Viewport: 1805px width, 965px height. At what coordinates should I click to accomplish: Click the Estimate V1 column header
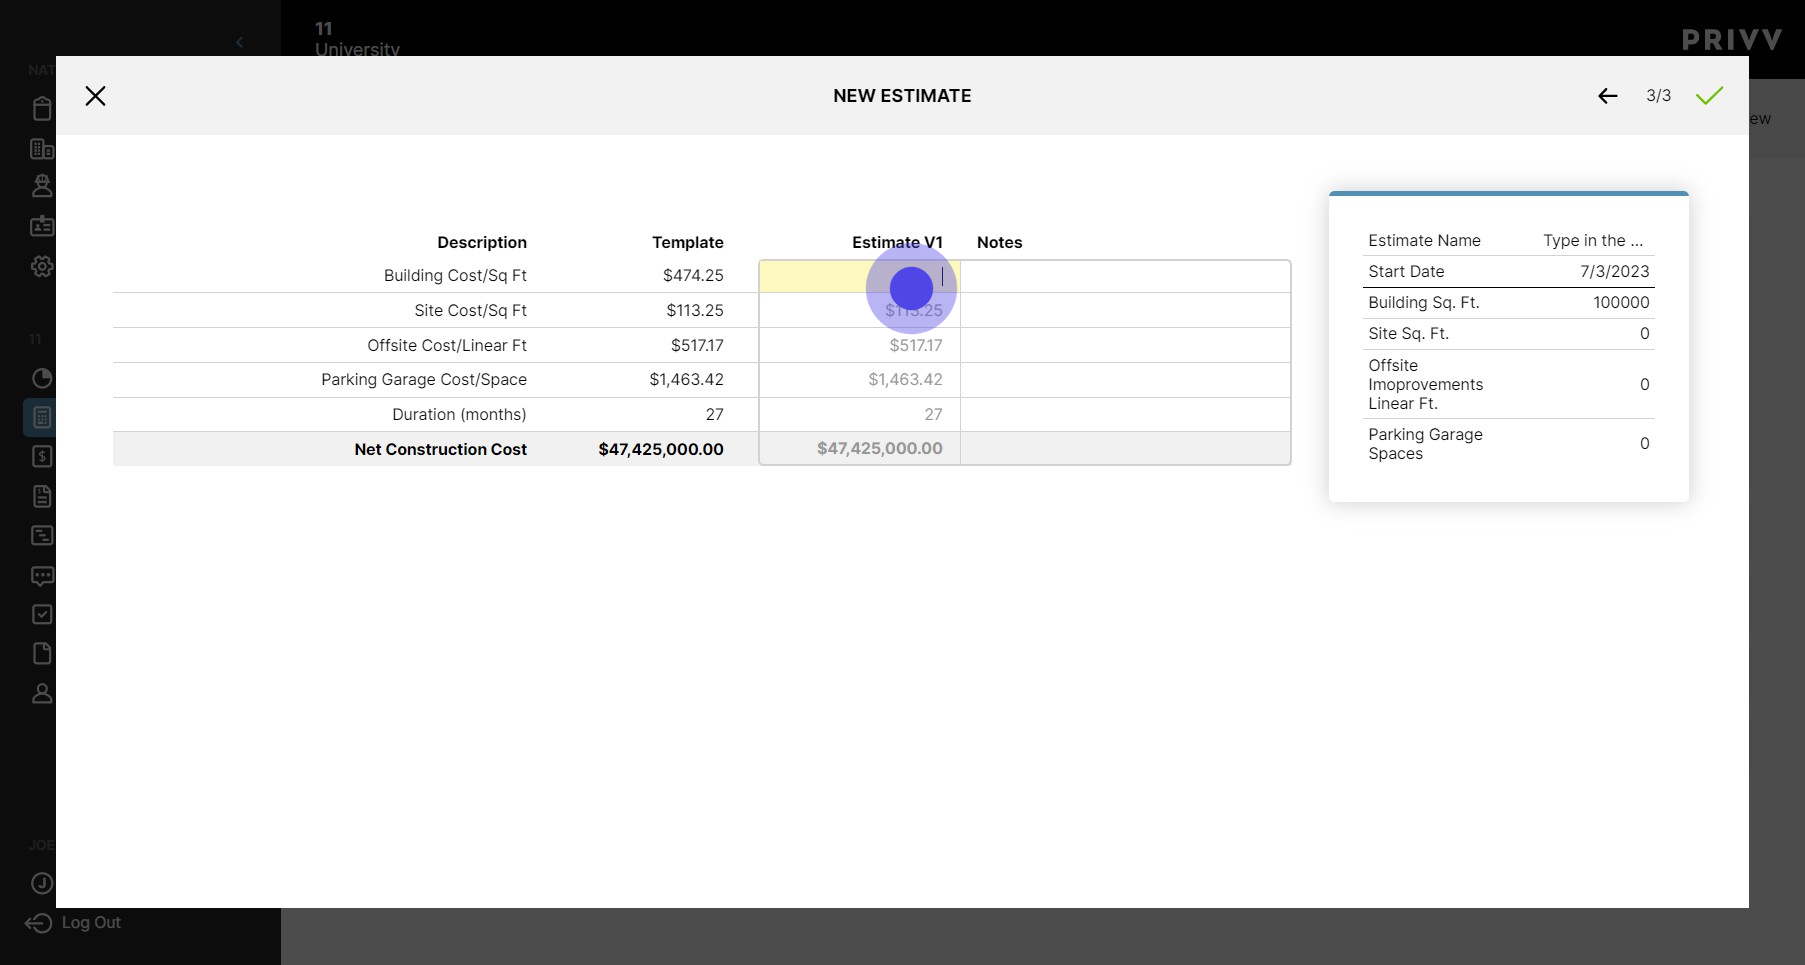coord(897,242)
